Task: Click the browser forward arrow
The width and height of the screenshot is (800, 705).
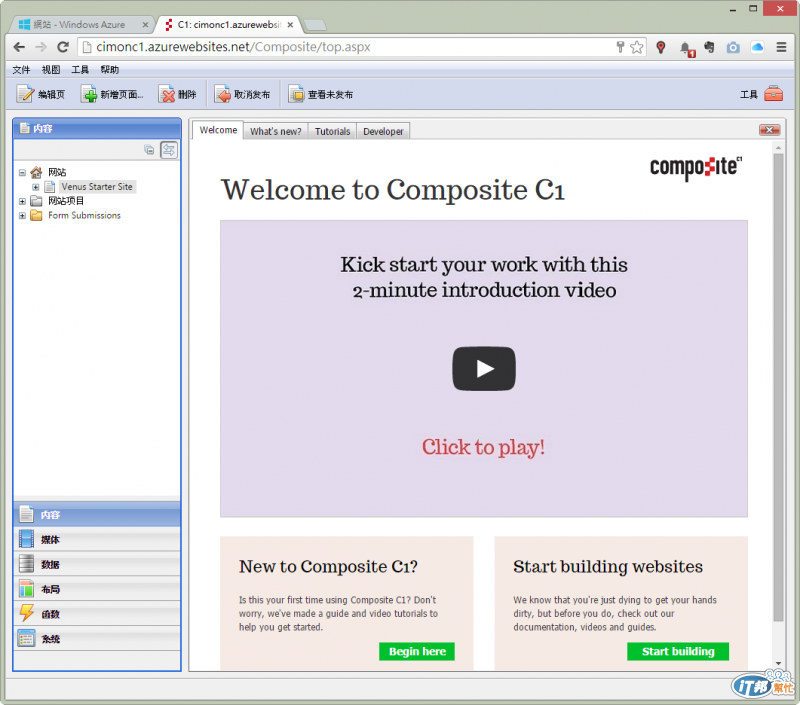Action: 41,47
